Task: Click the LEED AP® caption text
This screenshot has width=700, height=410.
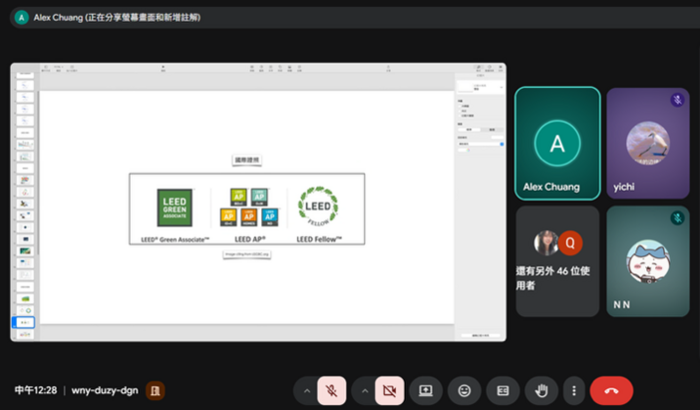Action: click(250, 239)
